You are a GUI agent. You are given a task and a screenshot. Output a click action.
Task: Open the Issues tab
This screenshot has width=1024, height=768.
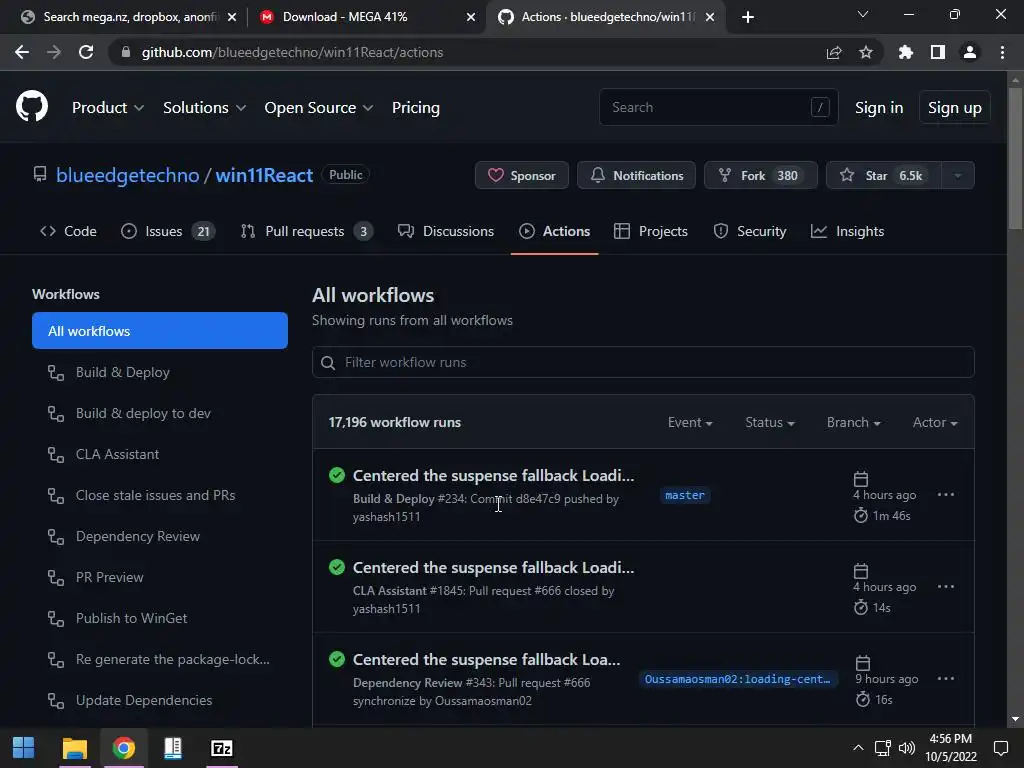coord(168,231)
